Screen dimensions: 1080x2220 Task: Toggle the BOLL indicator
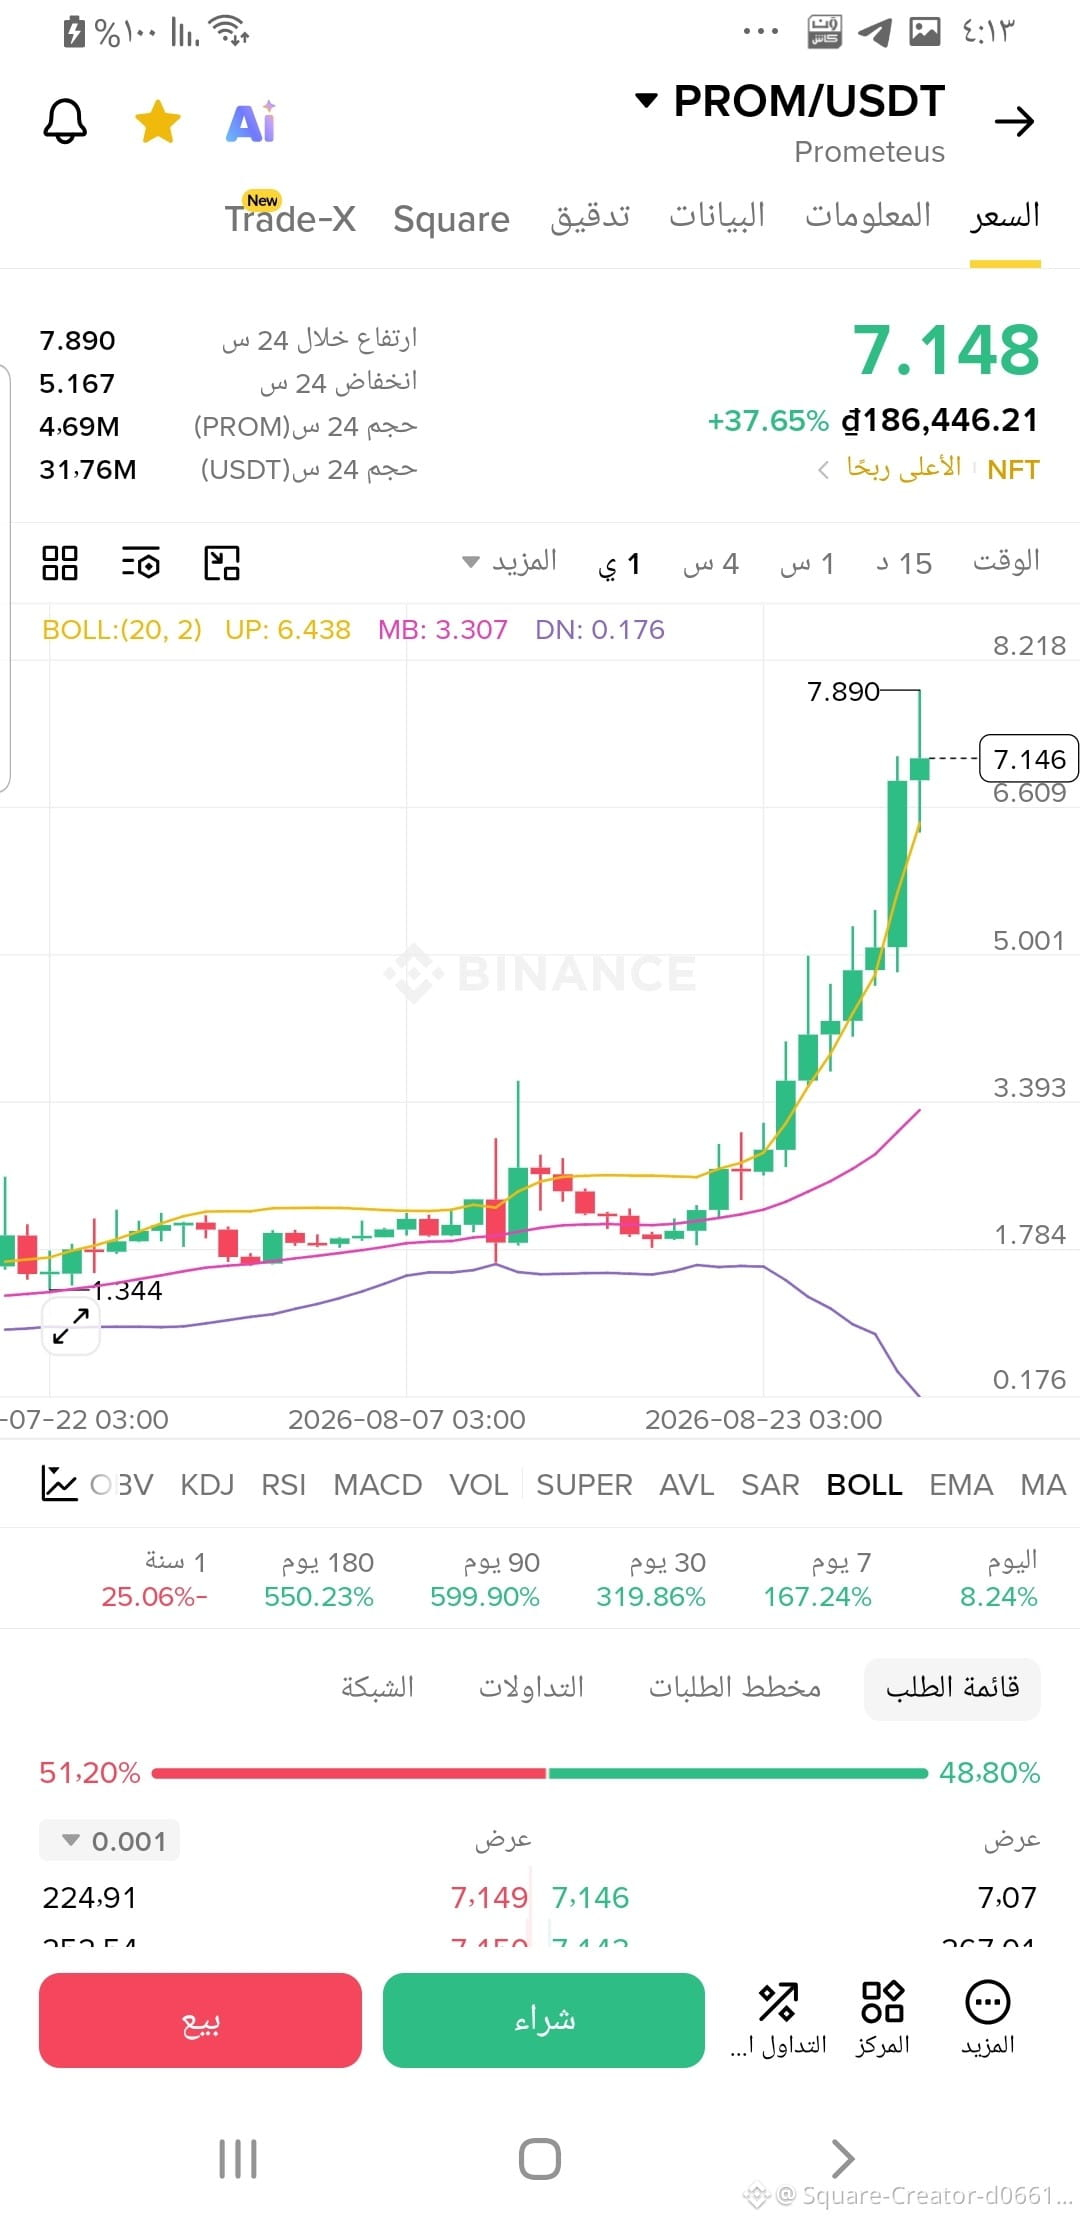(864, 1485)
